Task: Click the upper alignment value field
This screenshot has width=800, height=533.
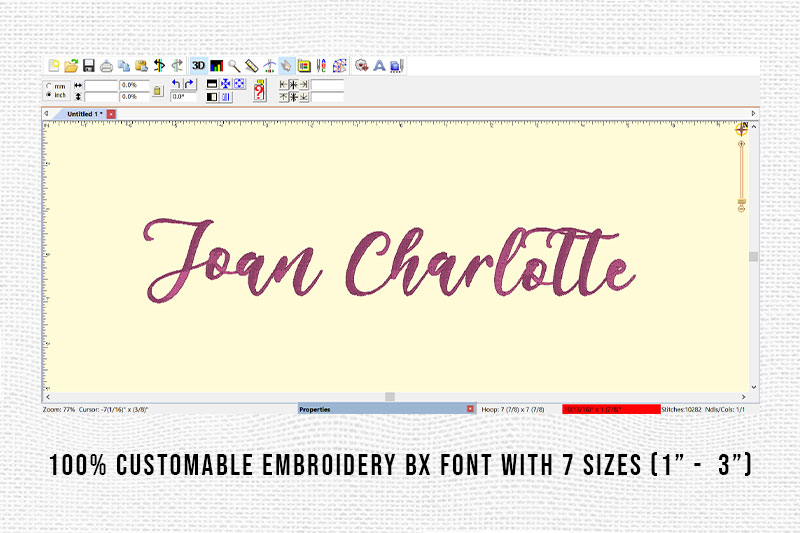Action: click(327, 85)
